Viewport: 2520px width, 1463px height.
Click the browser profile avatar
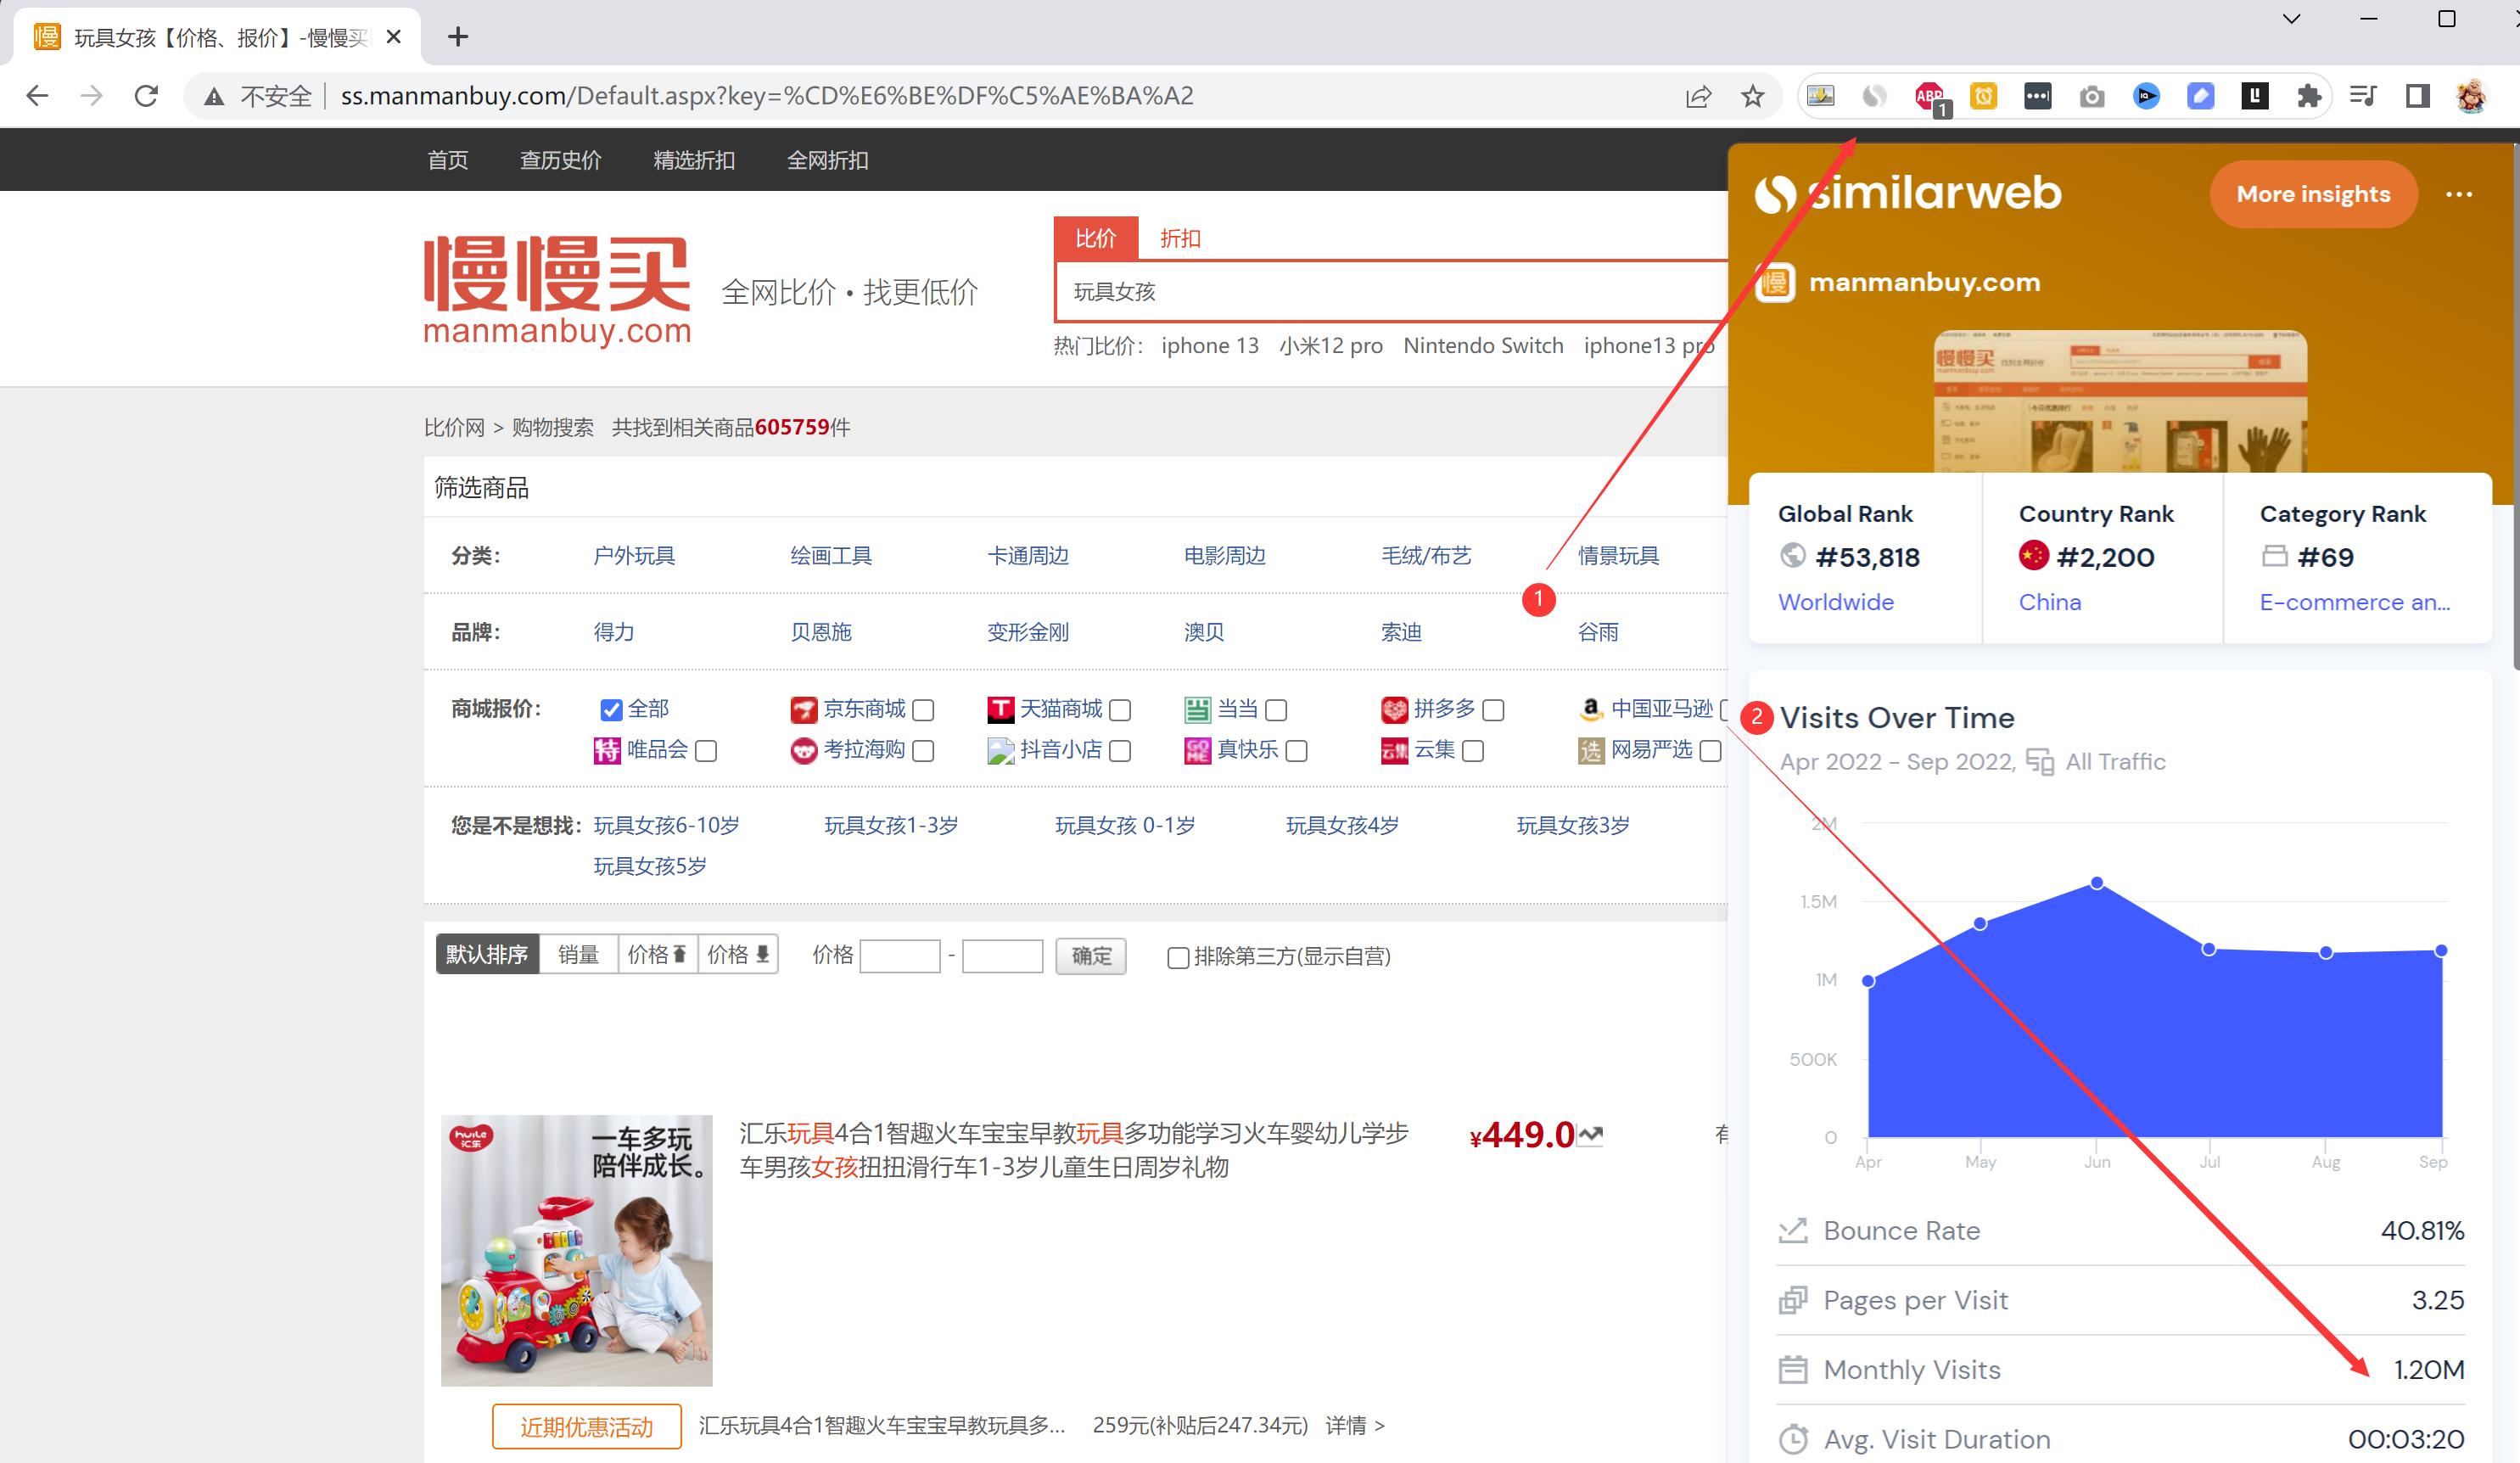(2471, 95)
